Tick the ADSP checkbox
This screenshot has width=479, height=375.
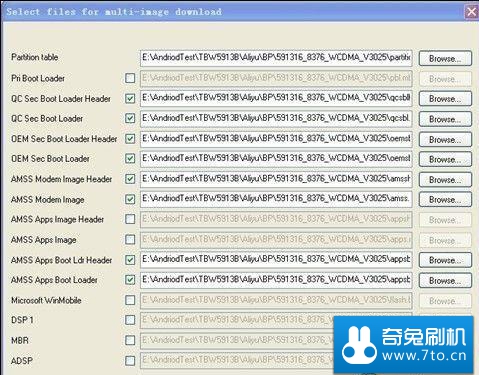tap(130, 361)
